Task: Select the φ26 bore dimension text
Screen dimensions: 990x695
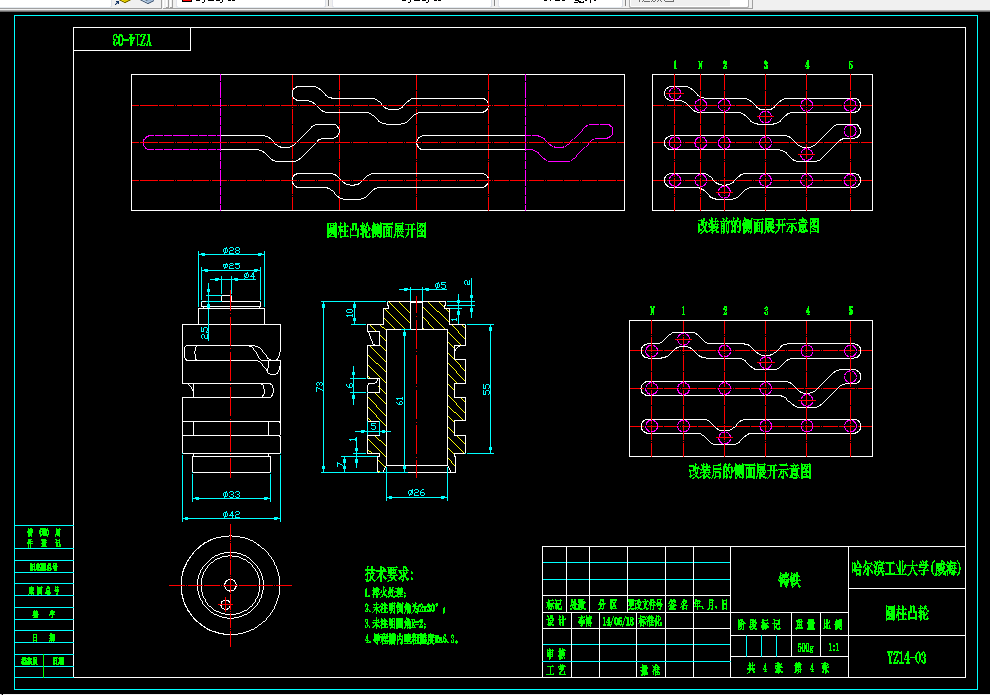Action: click(416, 492)
